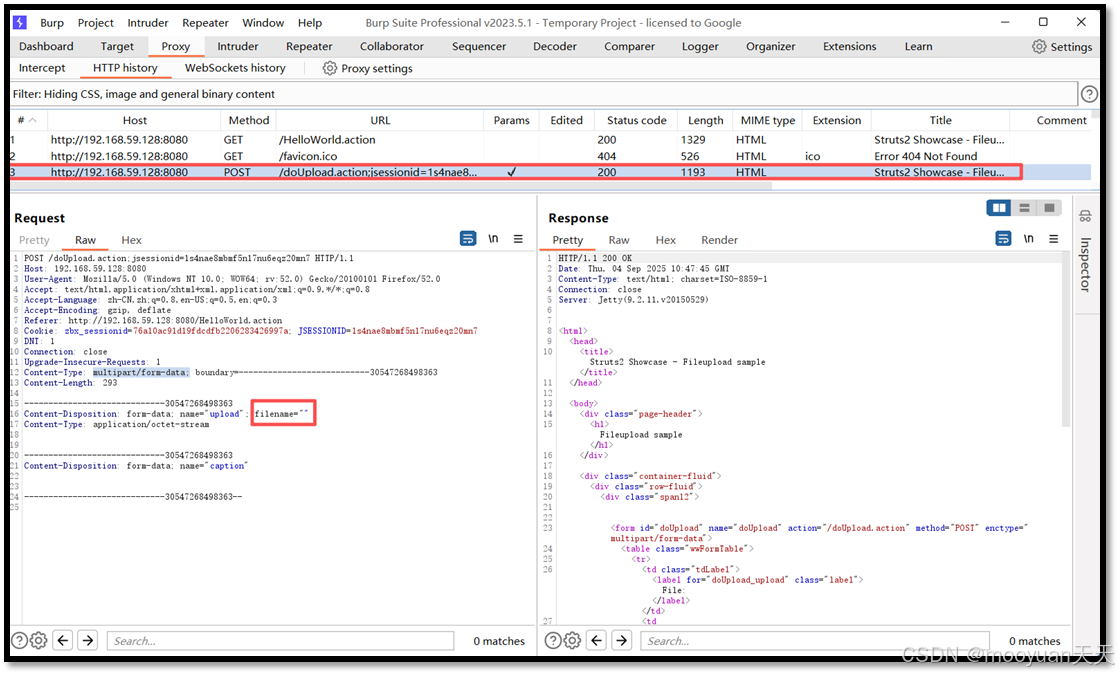The width and height of the screenshot is (1119, 675).
Task: Click the Response search input field
Action: click(816, 641)
